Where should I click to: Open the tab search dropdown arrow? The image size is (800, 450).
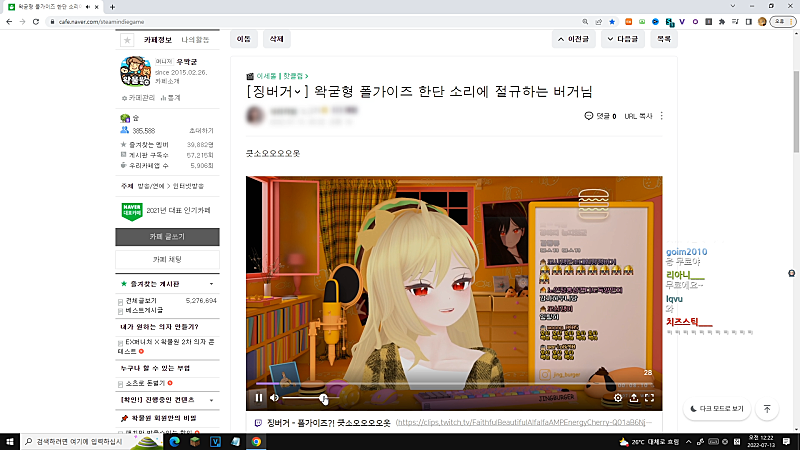click(x=733, y=6)
